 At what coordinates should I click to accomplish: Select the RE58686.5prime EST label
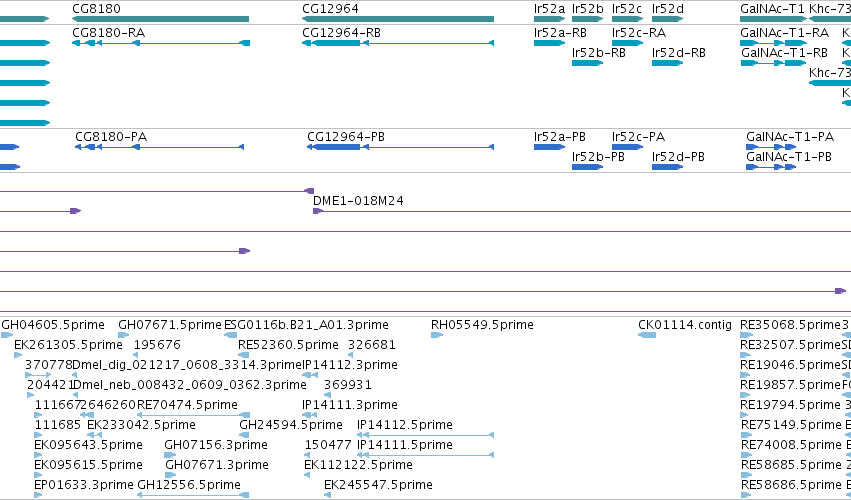pos(791,485)
